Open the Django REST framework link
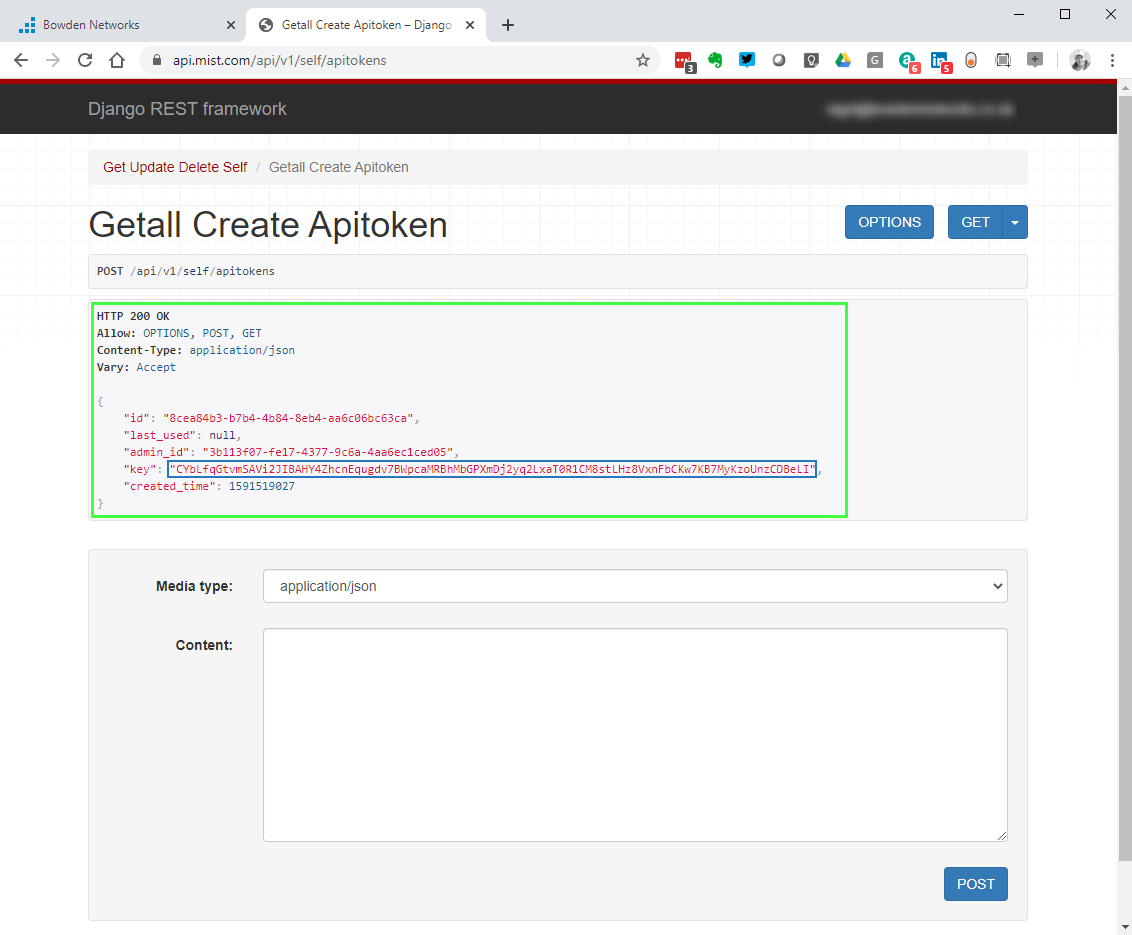 [187, 109]
